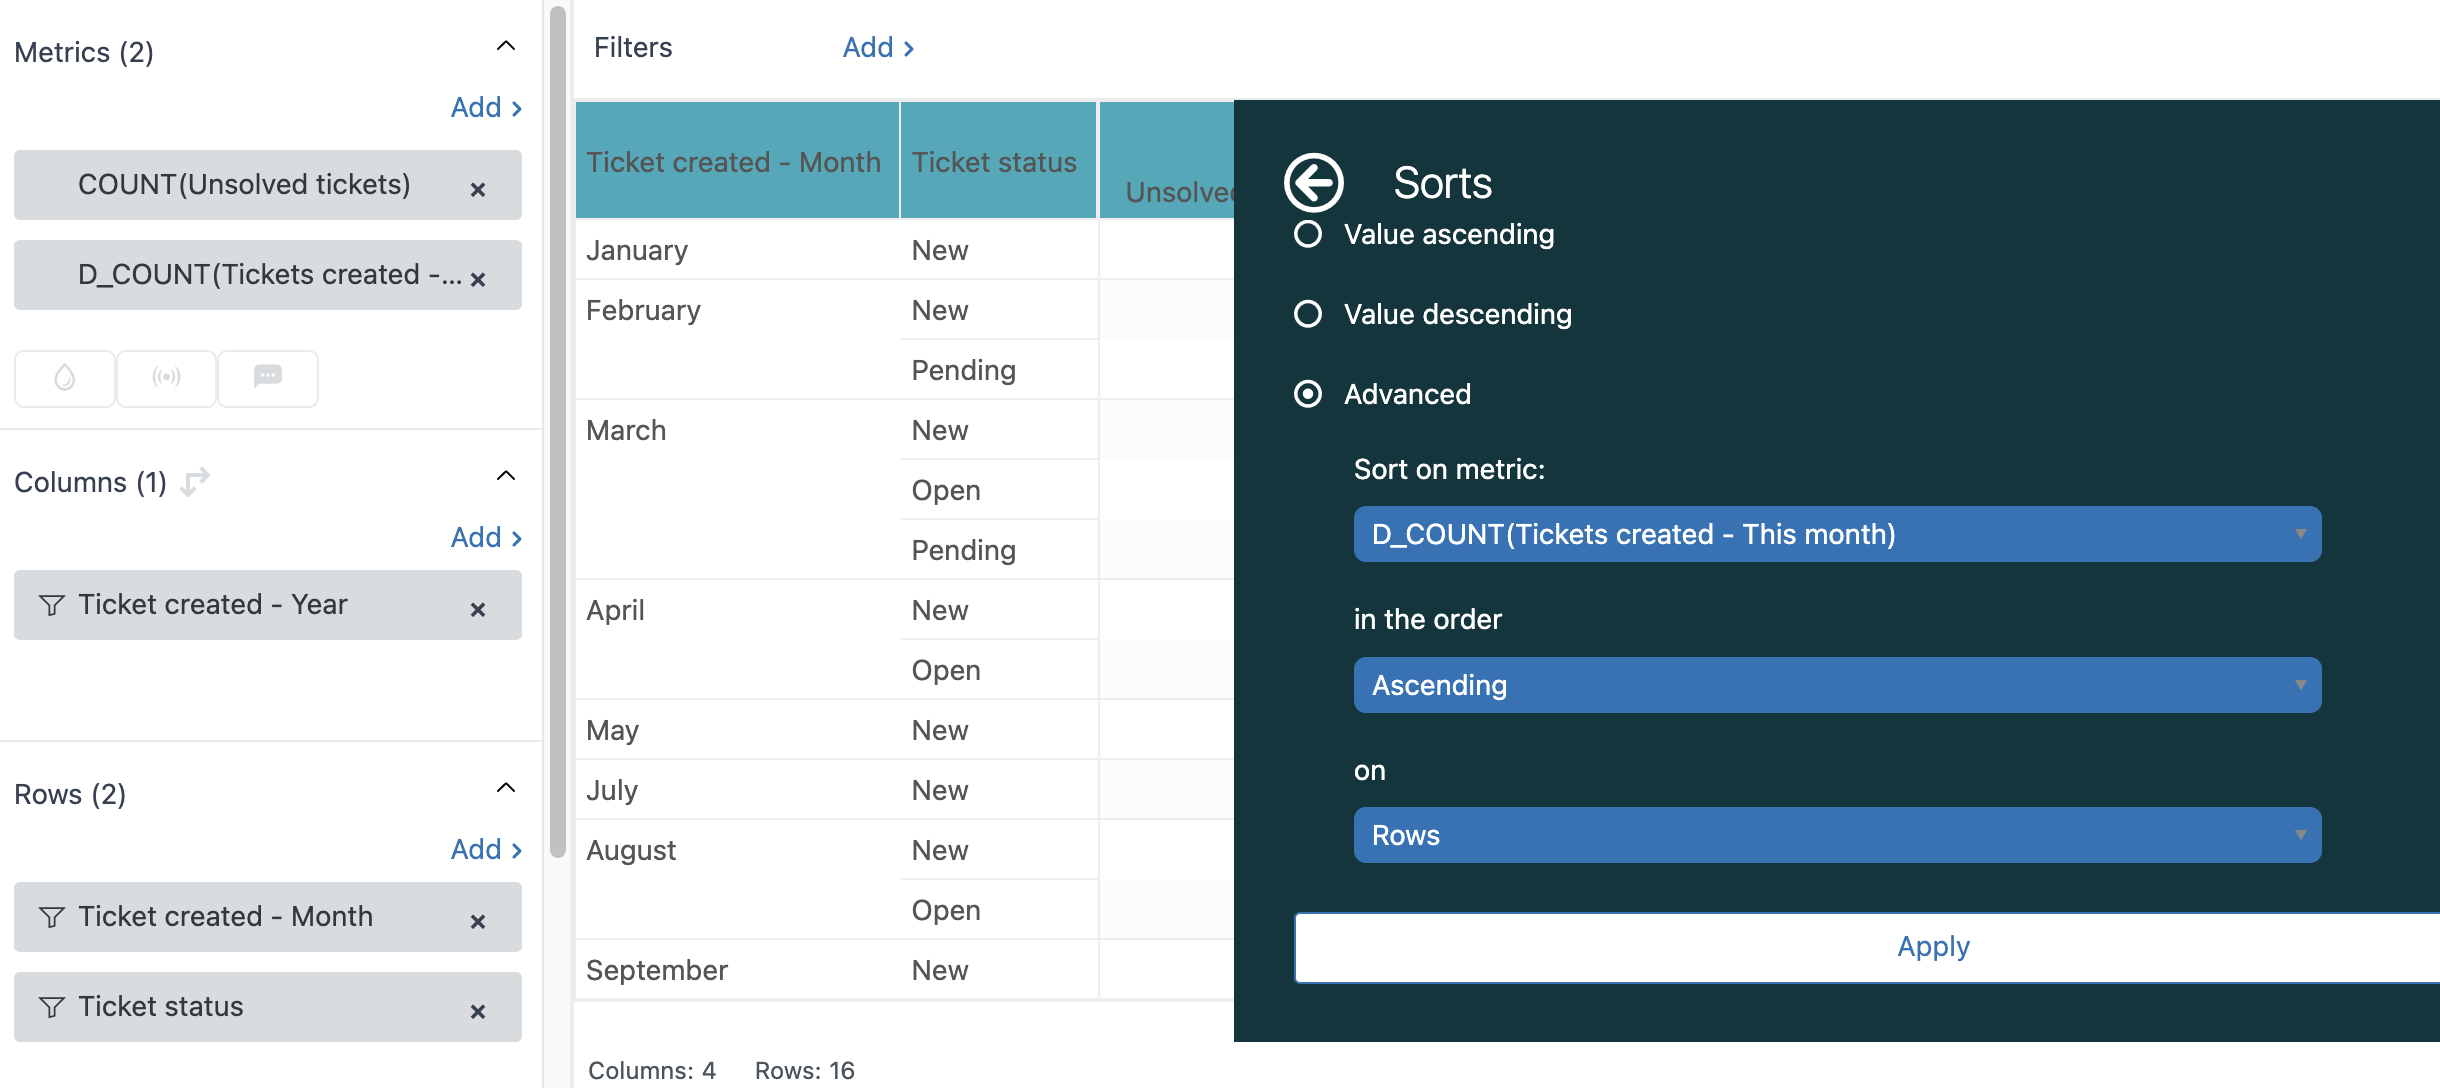Click the left panel vertical scrollbar

(557, 430)
